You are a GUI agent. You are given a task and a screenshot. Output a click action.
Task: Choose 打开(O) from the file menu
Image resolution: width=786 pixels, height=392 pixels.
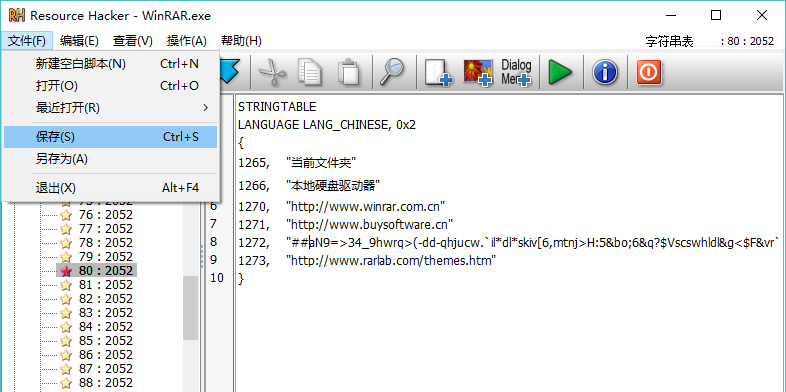point(110,86)
